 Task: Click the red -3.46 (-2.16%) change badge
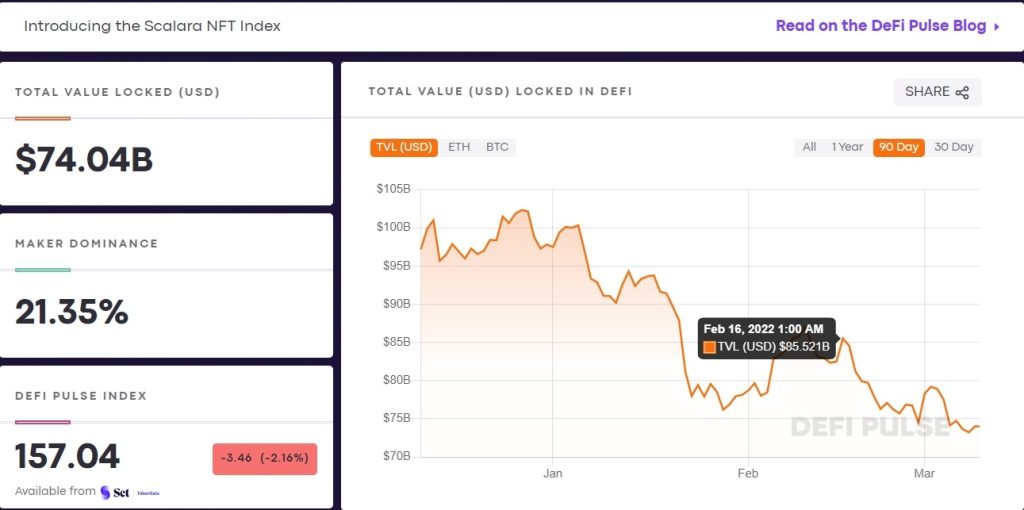point(265,459)
